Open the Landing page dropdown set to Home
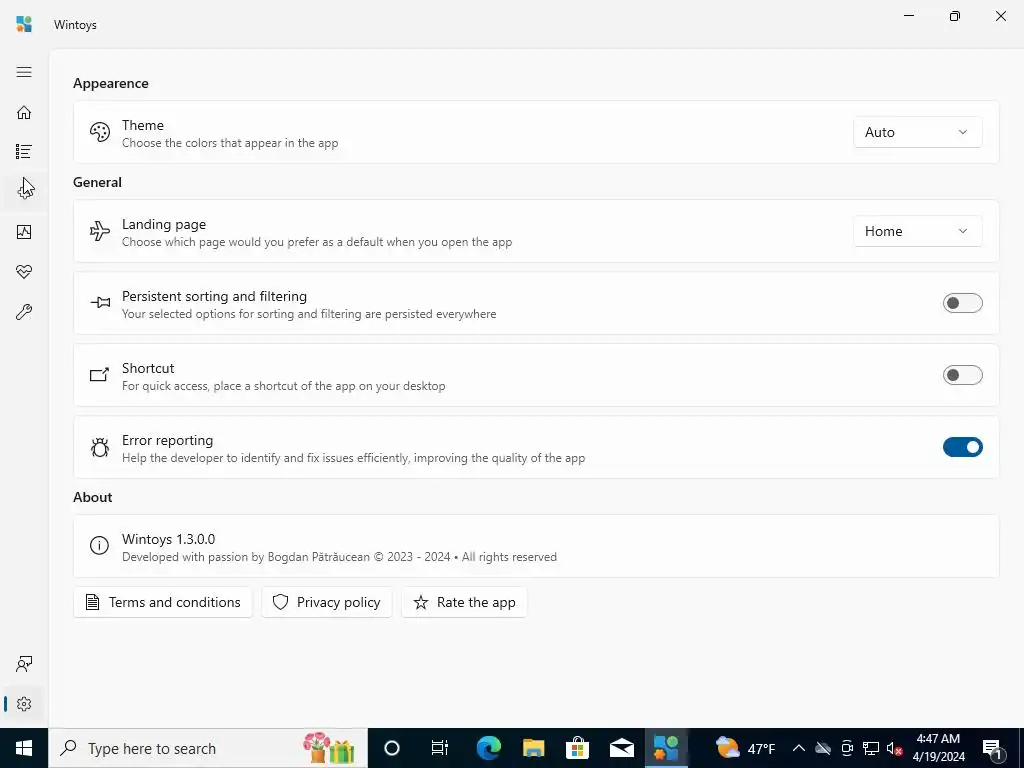 pyautogui.click(x=918, y=231)
